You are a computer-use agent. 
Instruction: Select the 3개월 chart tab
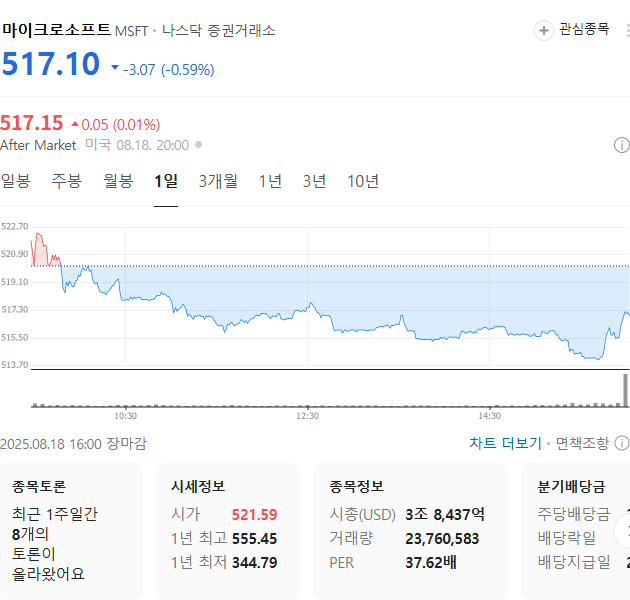[x=218, y=181]
